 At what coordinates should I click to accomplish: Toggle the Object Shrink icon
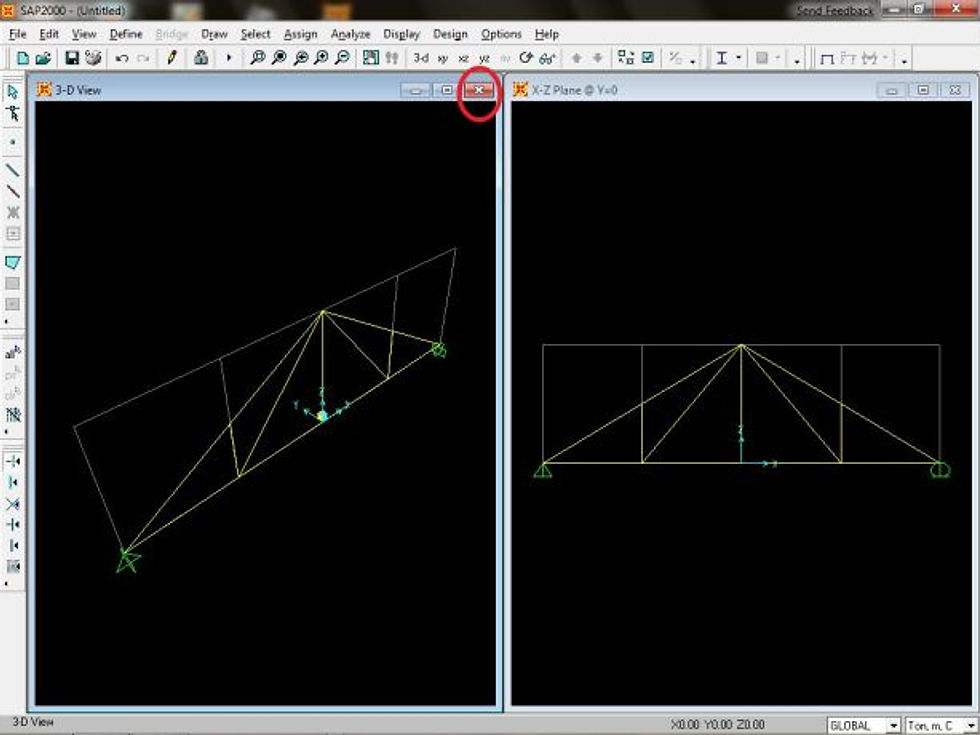coord(626,58)
